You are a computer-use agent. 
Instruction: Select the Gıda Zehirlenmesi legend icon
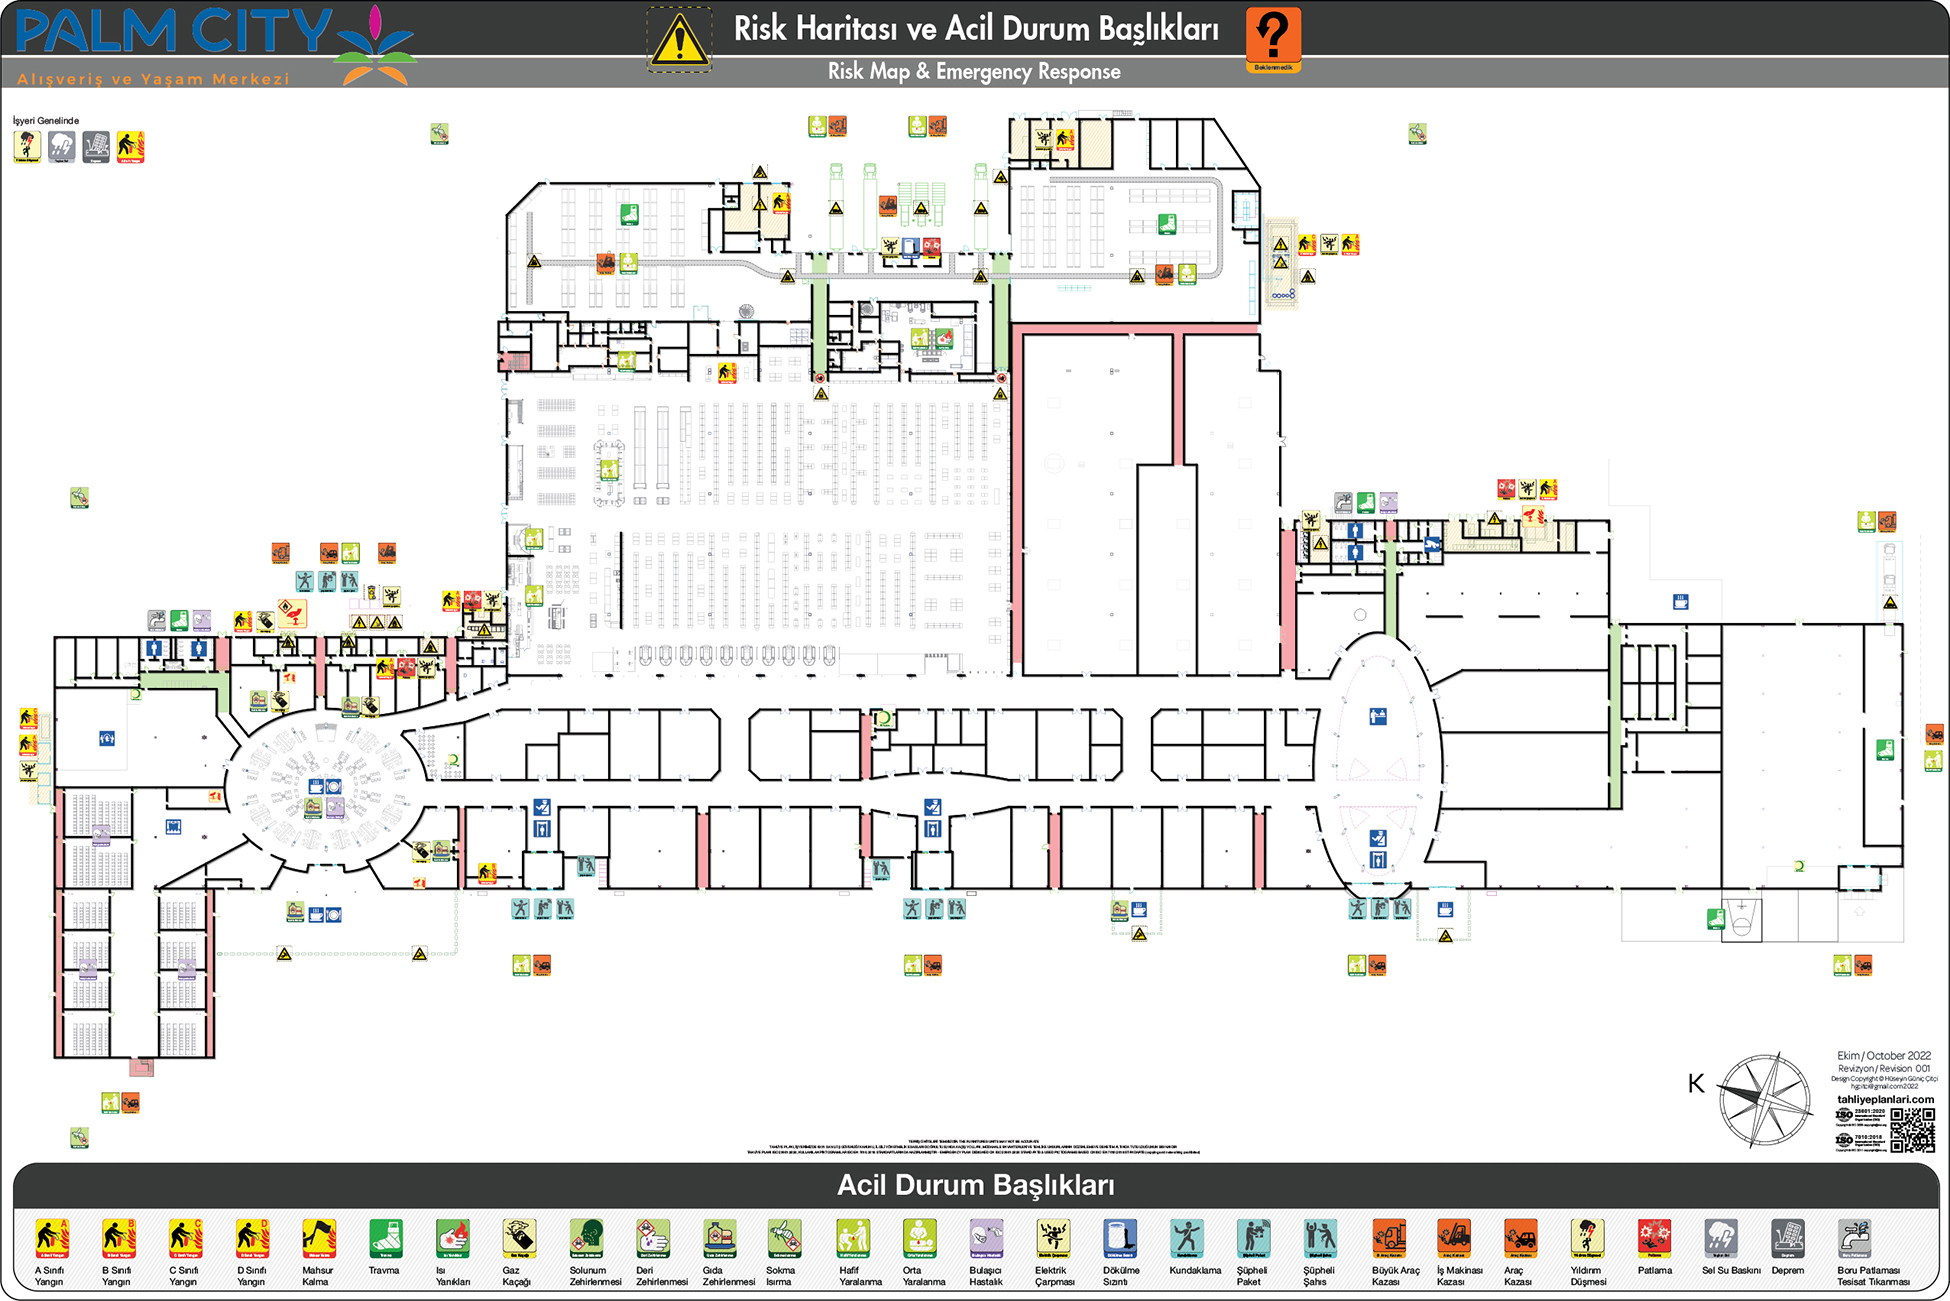point(719,1238)
